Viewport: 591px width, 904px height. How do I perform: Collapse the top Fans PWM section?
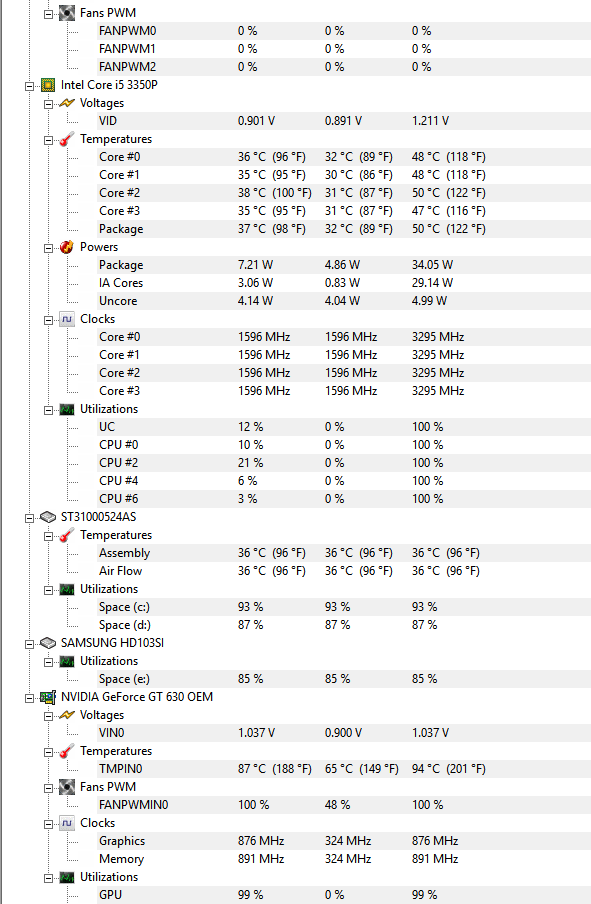(48, 14)
